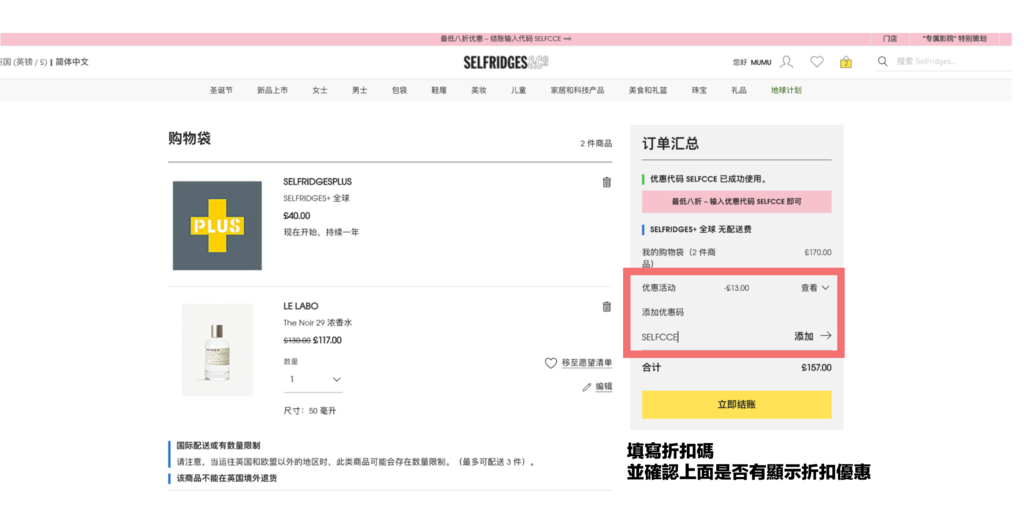Click the £40.00 SELFRIDGESPLUS price
1024x510 pixels.
pyautogui.click(x=297, y=215)
